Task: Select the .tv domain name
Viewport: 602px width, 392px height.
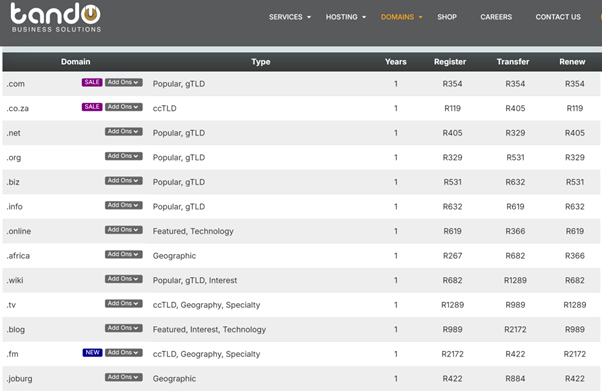Action: pyautogui.click(x=11, y=305)
